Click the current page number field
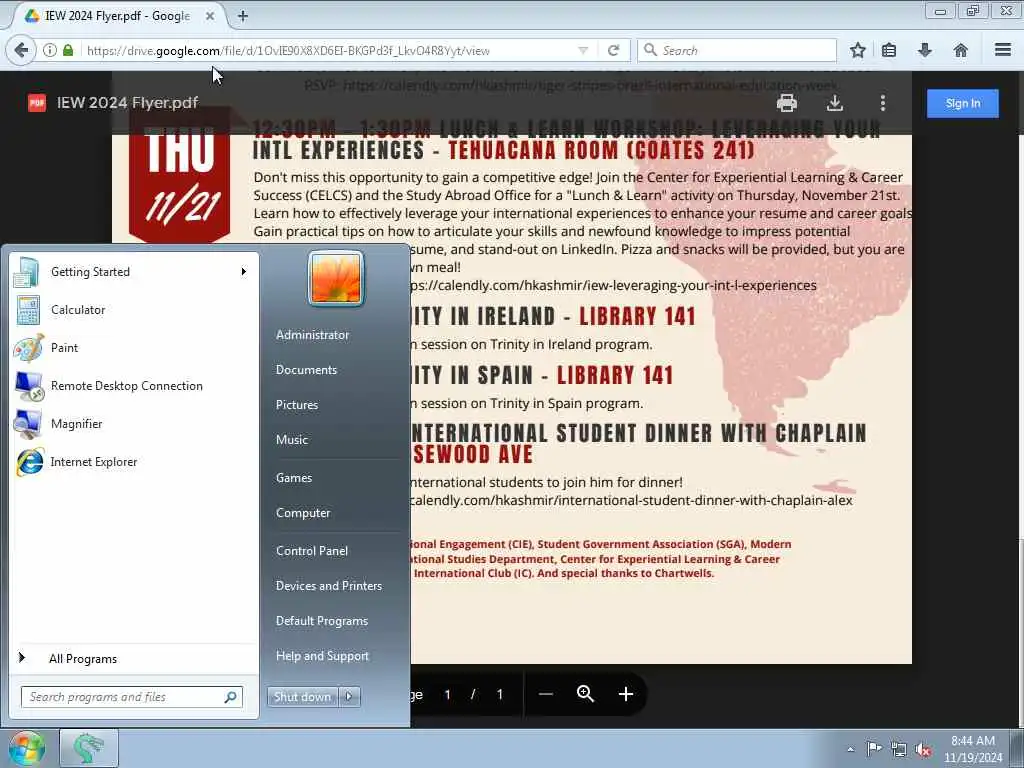Viewport: 1024px width, 768px height. coord(447,694)
